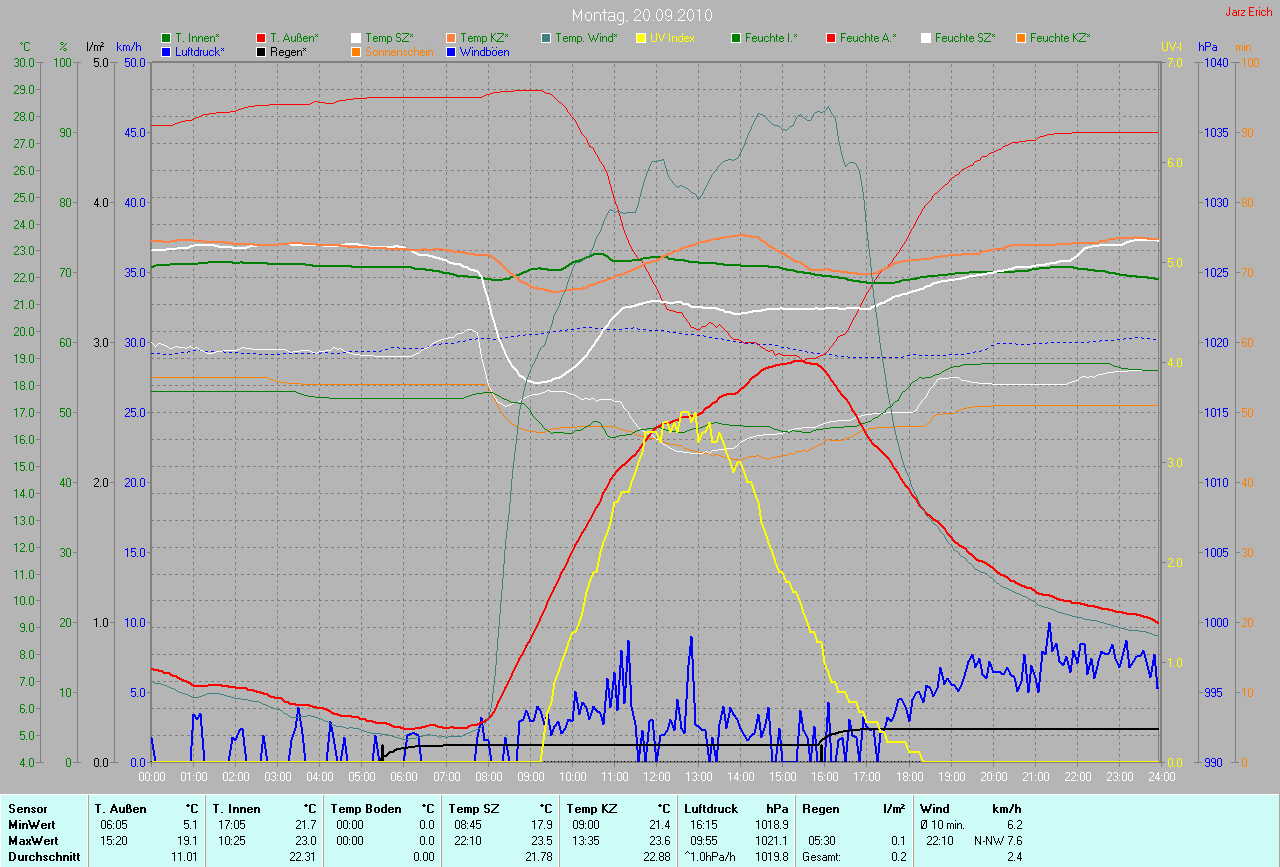Viewport: 1280px width, 867px height.
Task: Click the yellow UV Index legend square
Action: click(x=641, y=38)
